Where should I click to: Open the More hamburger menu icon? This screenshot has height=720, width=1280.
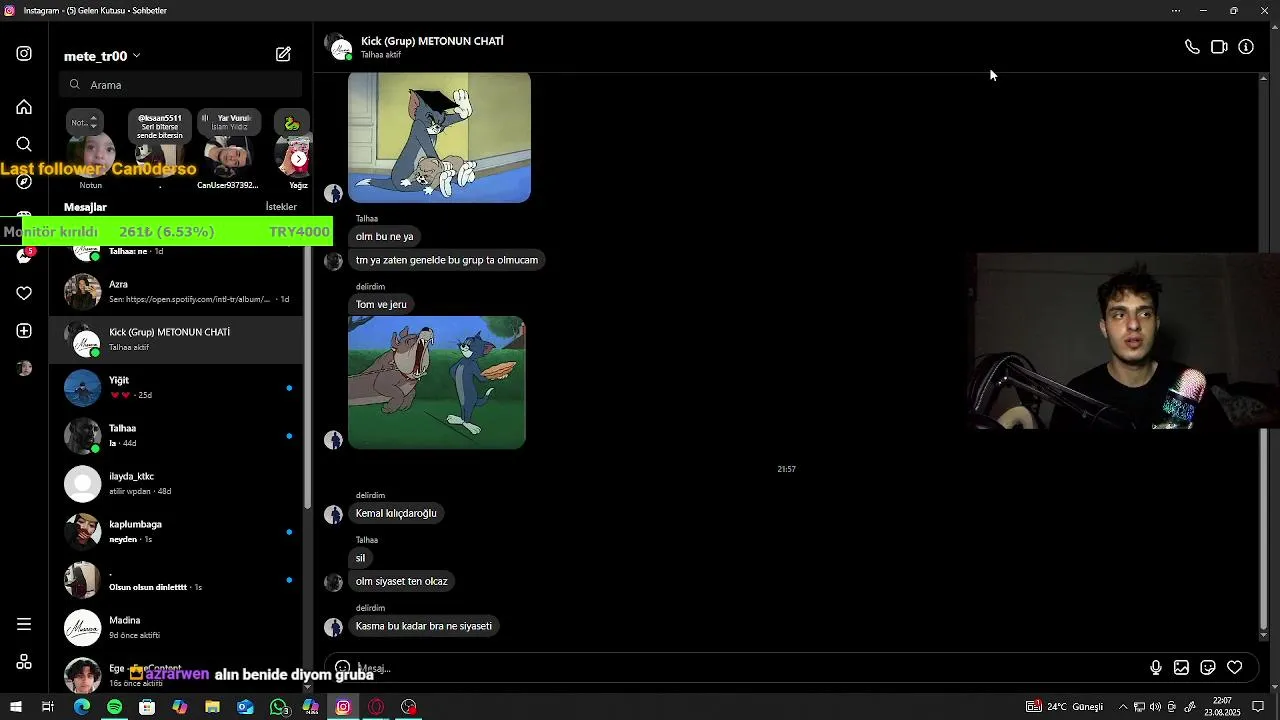(x=24, y=624)
